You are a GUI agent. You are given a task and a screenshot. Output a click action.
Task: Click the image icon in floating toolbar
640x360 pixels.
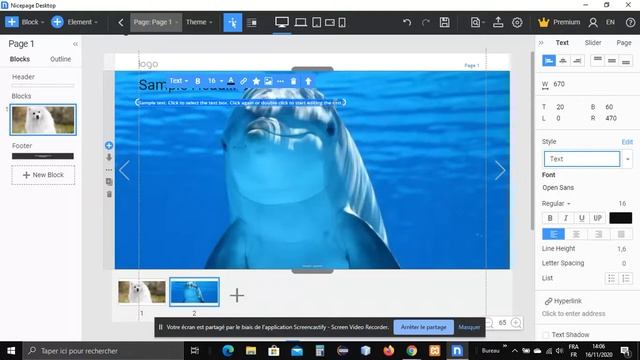[268, 81]
